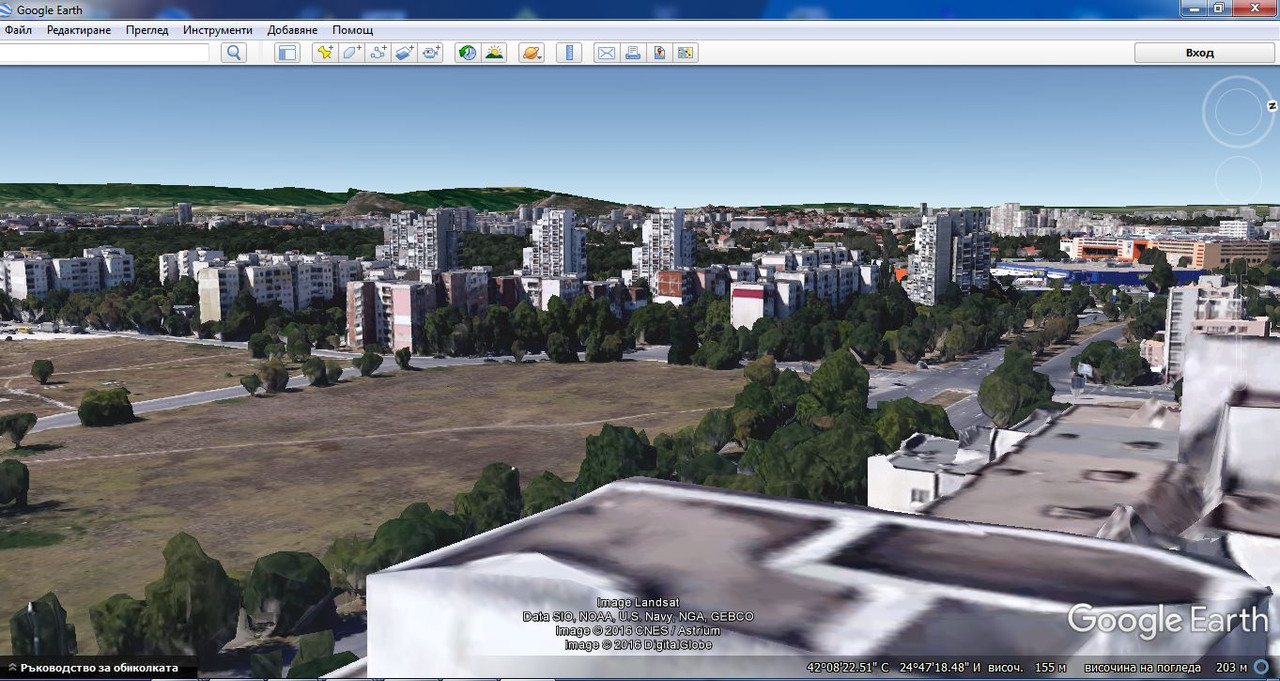Click the eye altitude 203 м value
Viewport: 1280px width, 681px height.
[1231, 668]
